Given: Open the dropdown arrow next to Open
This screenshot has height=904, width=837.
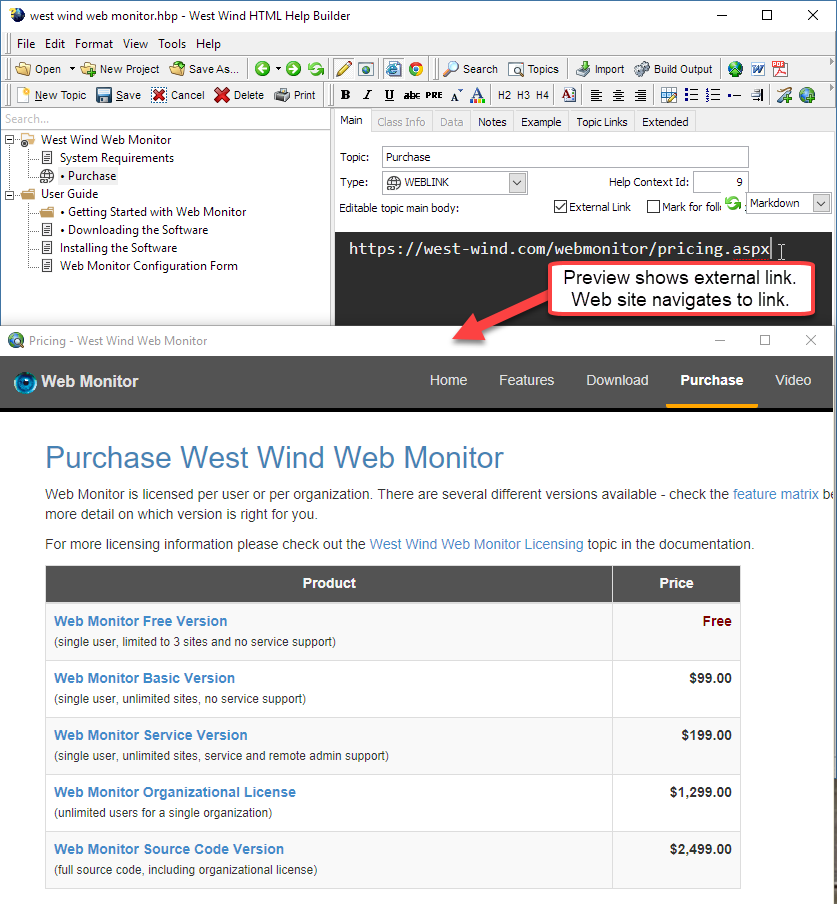Looking at the screenshot, I should click(x=72, y=69).
